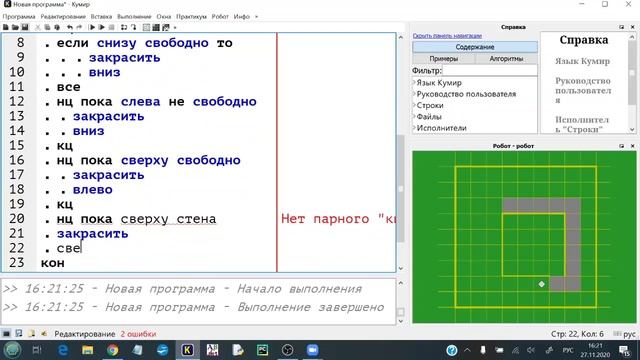Image resolution: width=640 pixels, height=360 pixels.
Task: Open the Практикум menu
Action: pyautogui.click(x=191, y=17)
